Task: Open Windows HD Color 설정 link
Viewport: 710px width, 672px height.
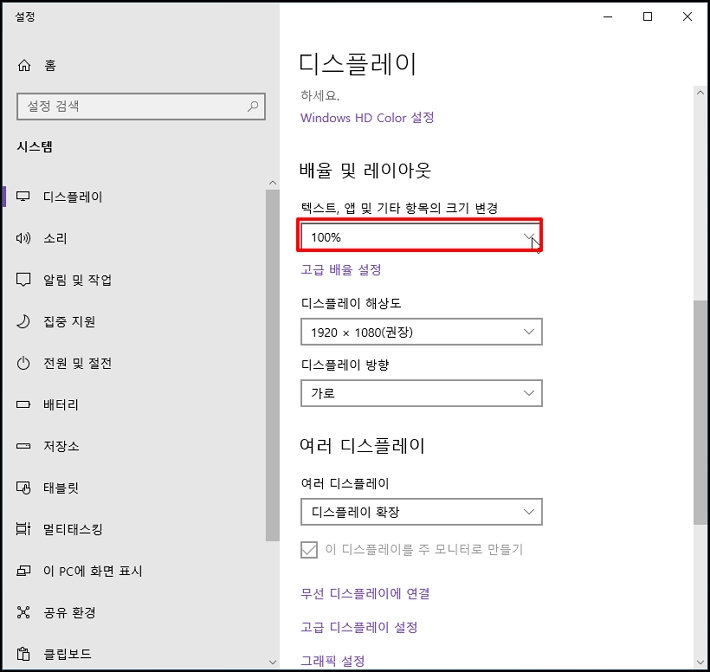Action: click(x=367, y=118)
